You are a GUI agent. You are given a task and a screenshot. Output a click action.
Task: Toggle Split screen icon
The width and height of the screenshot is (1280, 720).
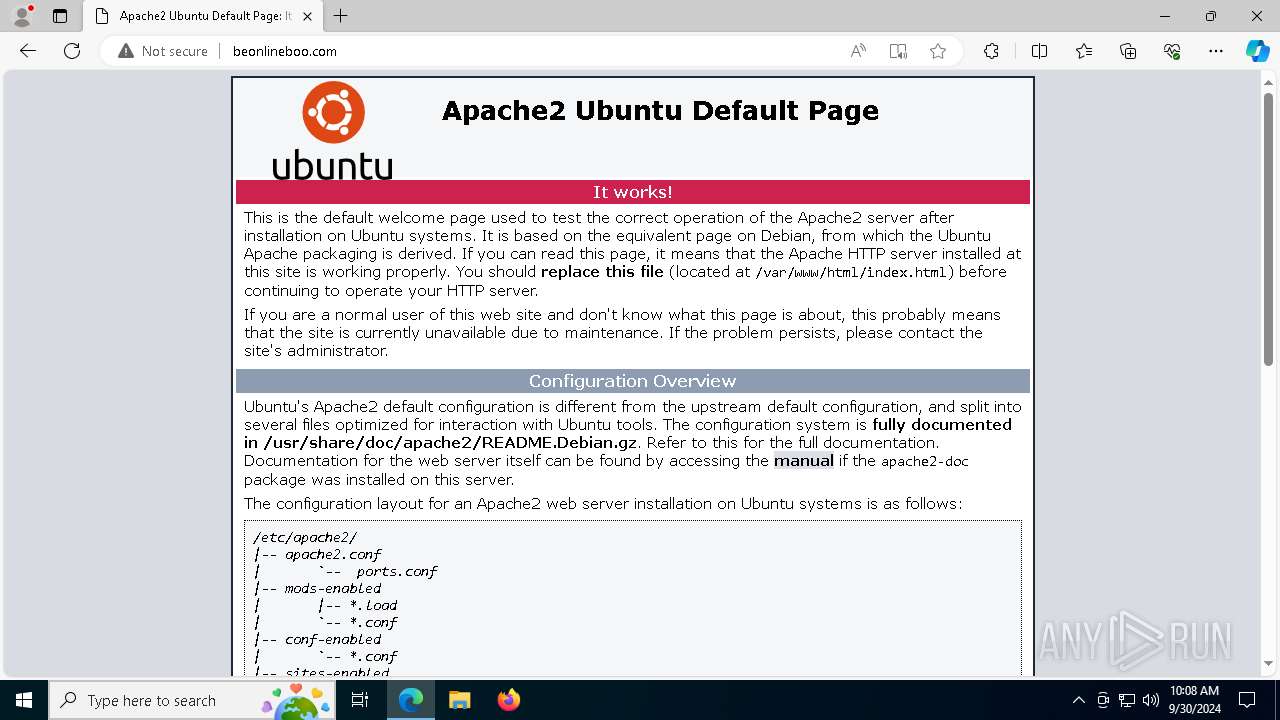tap(1039, 51)
